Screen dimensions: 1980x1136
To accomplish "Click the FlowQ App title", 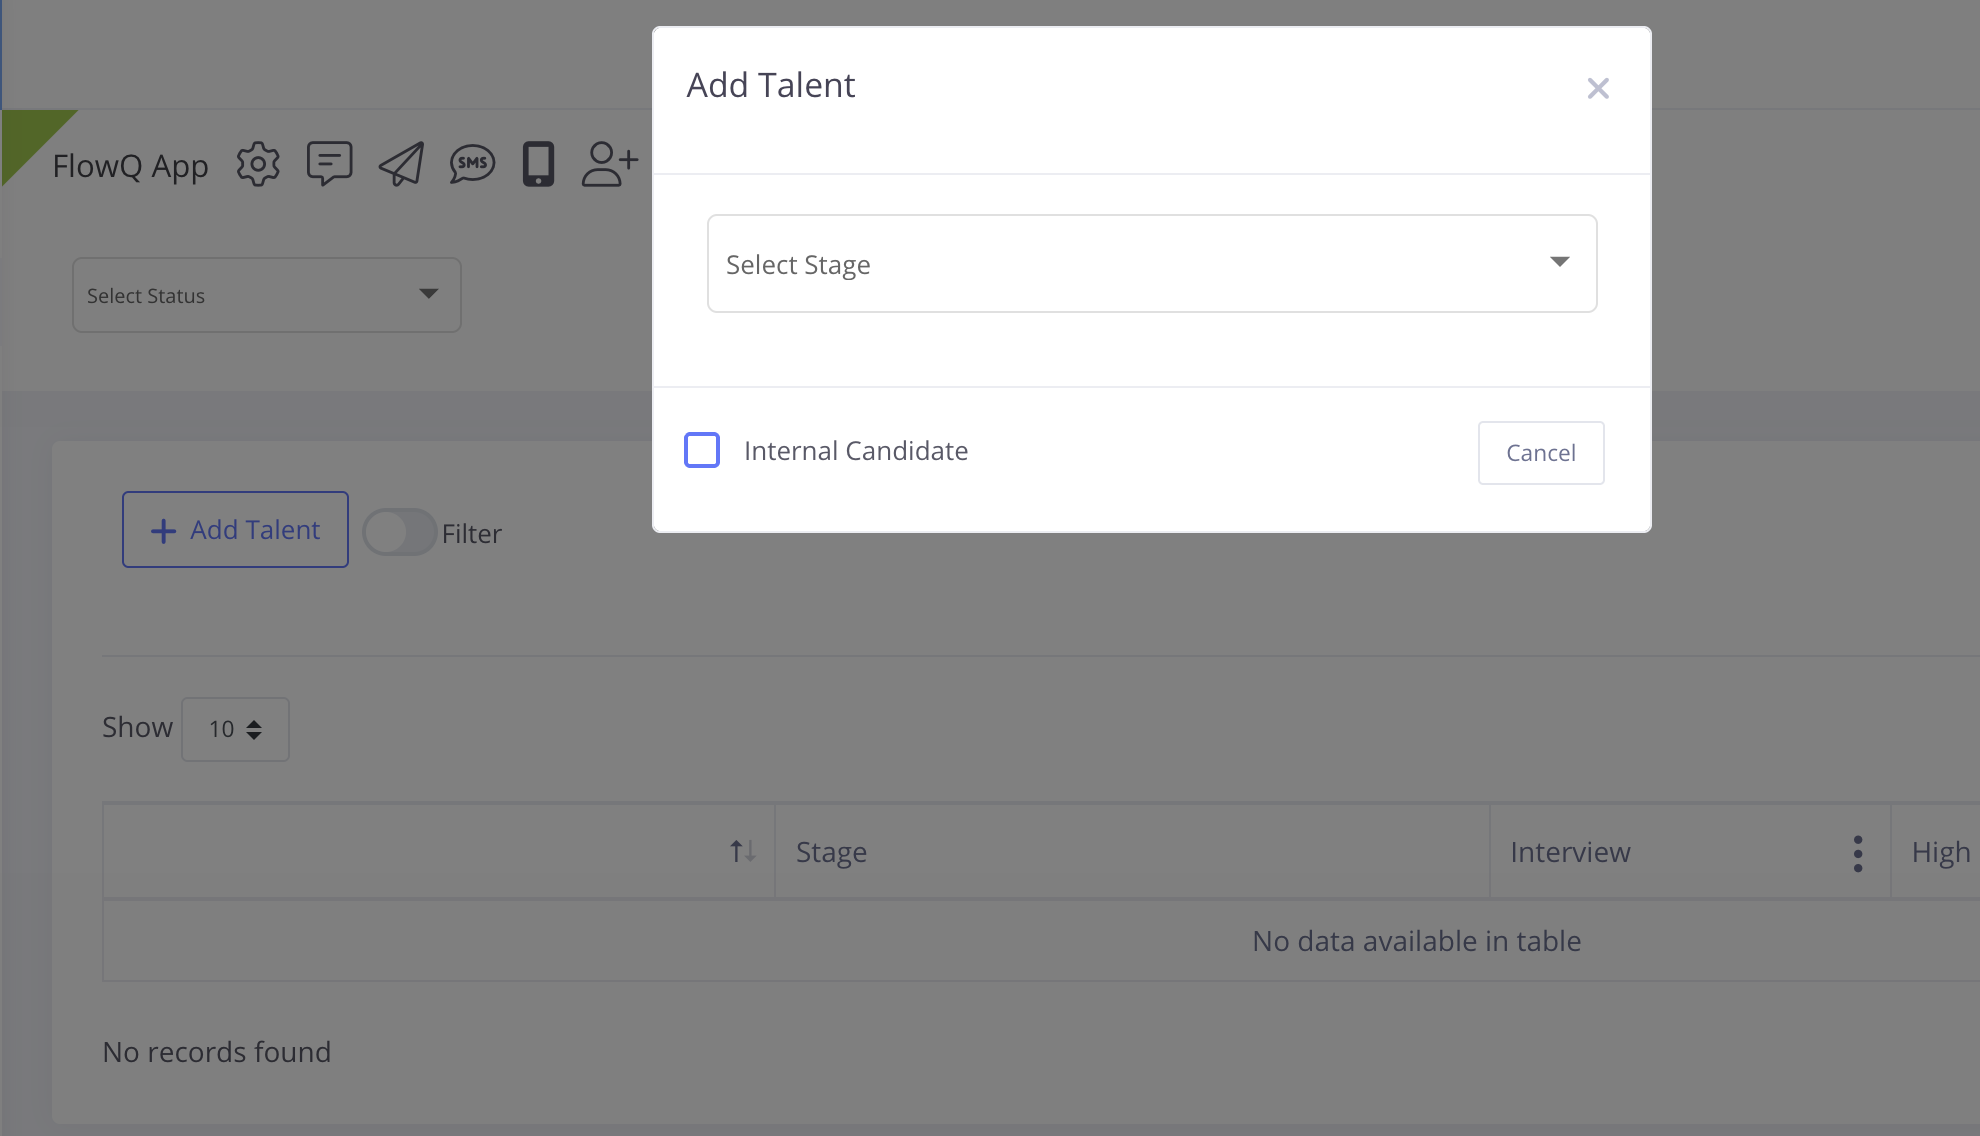I will pyautogui.click(x=130, y=166).
